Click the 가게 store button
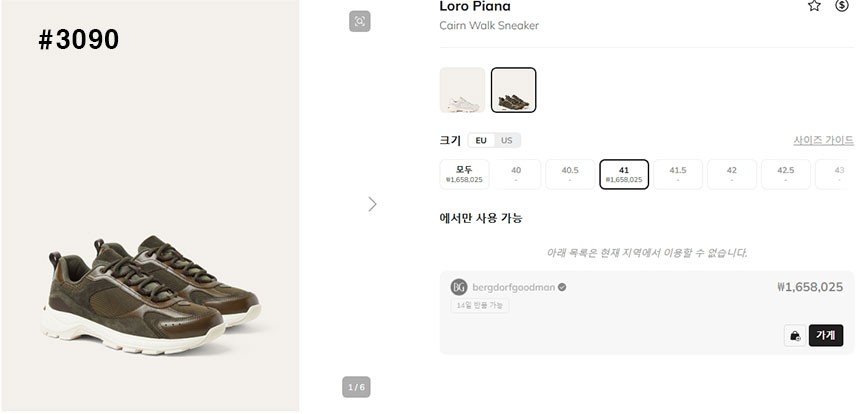Viewport: 860px width, 414px height. pyautogui.click(x=826, y=336)
